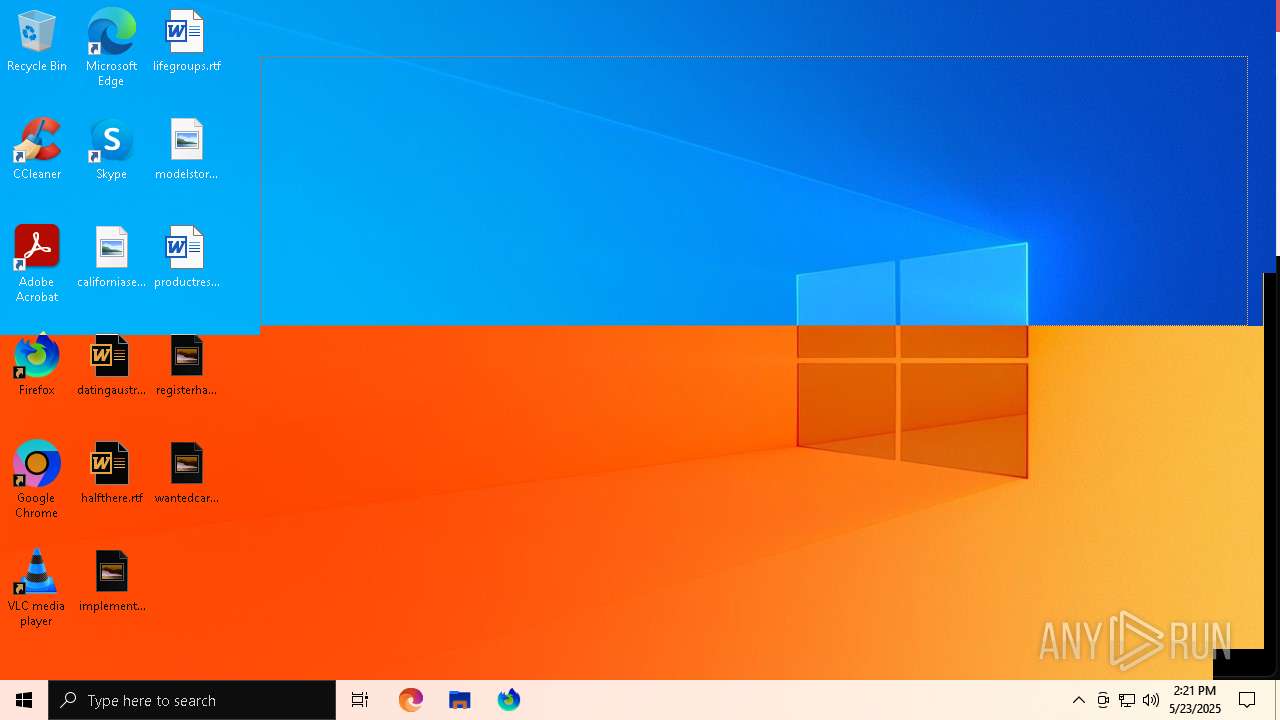Viewport: 1280px width, 720px height.
Task: Select the datingaustr... Word document icon
Action: point(111,366)
